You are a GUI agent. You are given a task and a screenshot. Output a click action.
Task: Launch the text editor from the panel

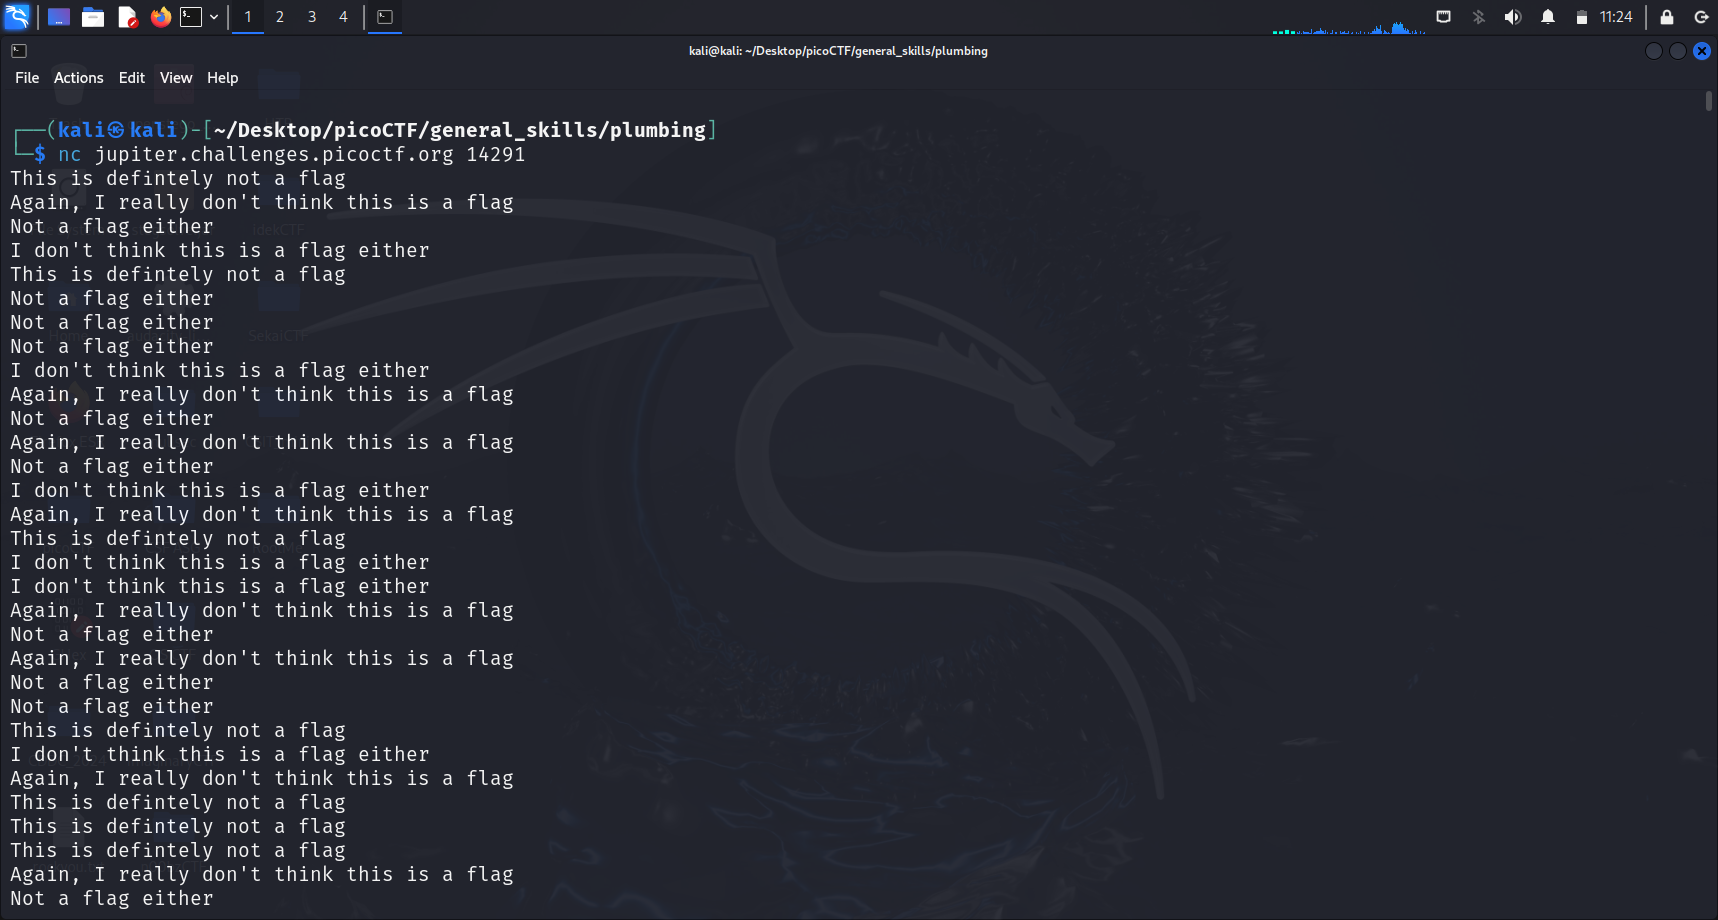127,17
